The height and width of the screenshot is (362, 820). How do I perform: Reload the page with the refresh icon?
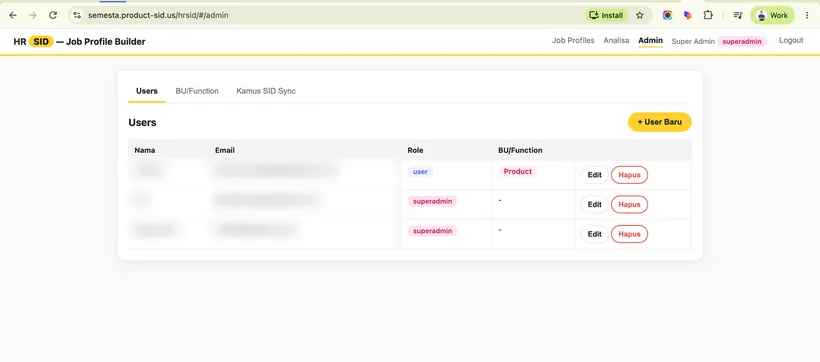[x=53, y=15]
